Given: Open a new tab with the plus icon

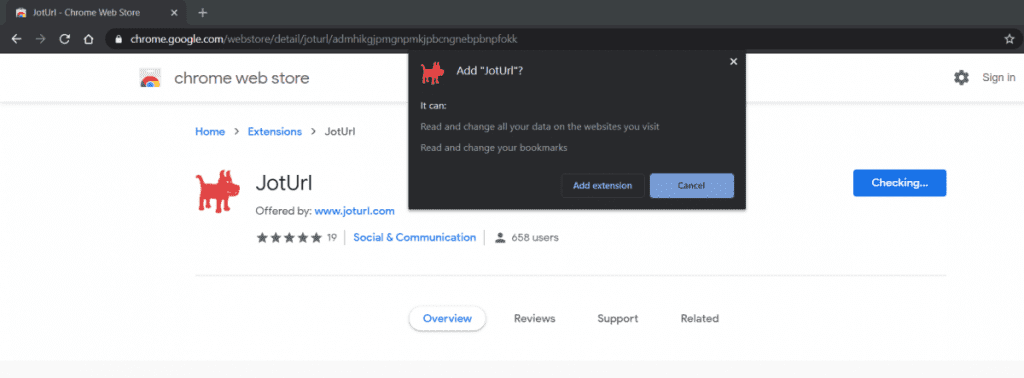Looking at the screenshot, I should click(x=202, y=12).
